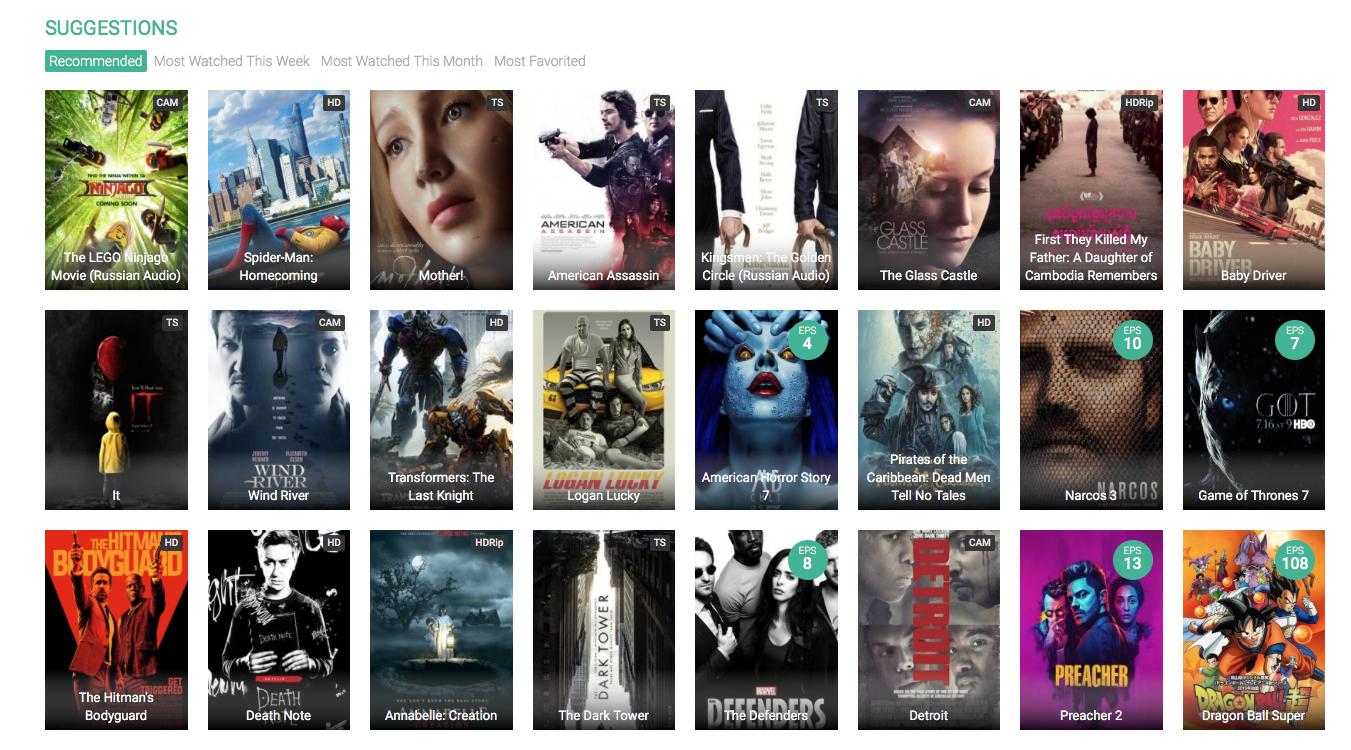Click the EPS 13 badge on Preacher 2
The image size is (1351, 750).
(x=1132, y=559)
